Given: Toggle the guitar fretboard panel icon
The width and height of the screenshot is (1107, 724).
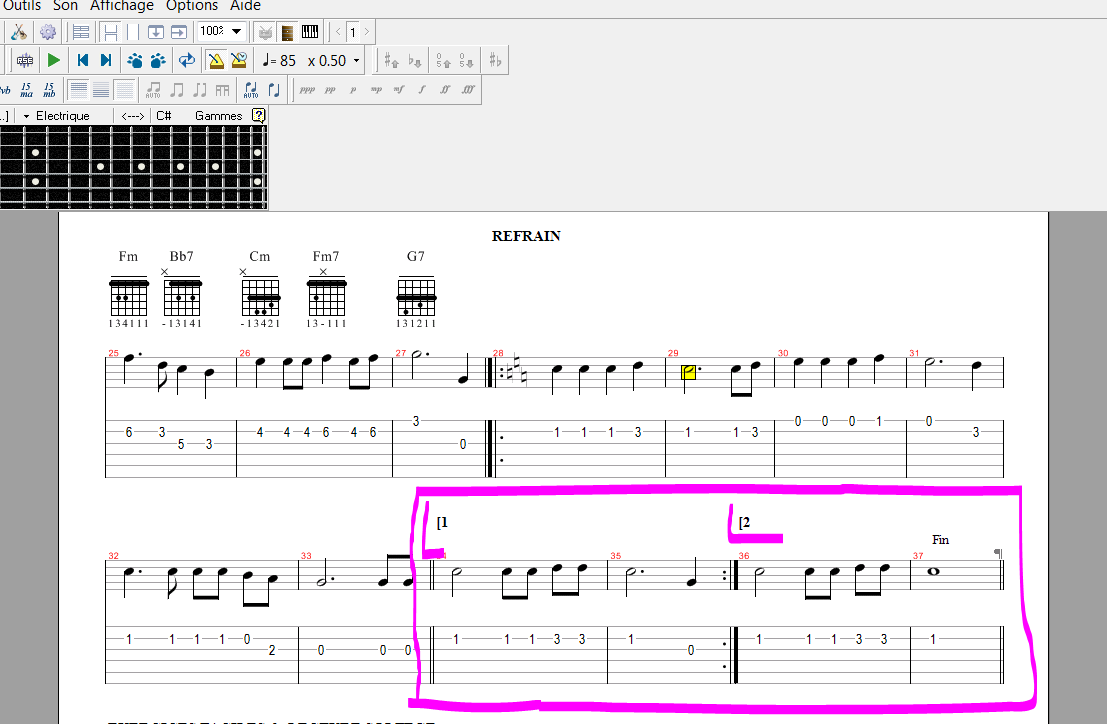Looking at the screenshot, I should [287, 32].
